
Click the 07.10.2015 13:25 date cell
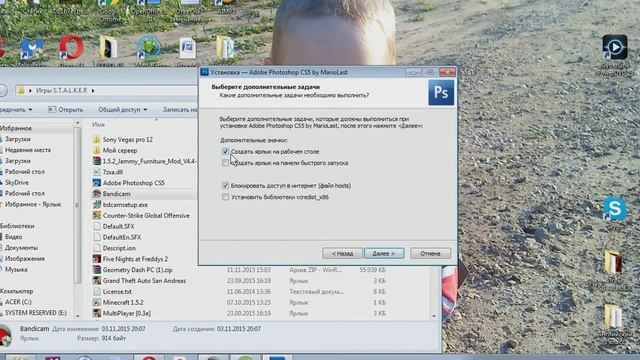point(249,302)
